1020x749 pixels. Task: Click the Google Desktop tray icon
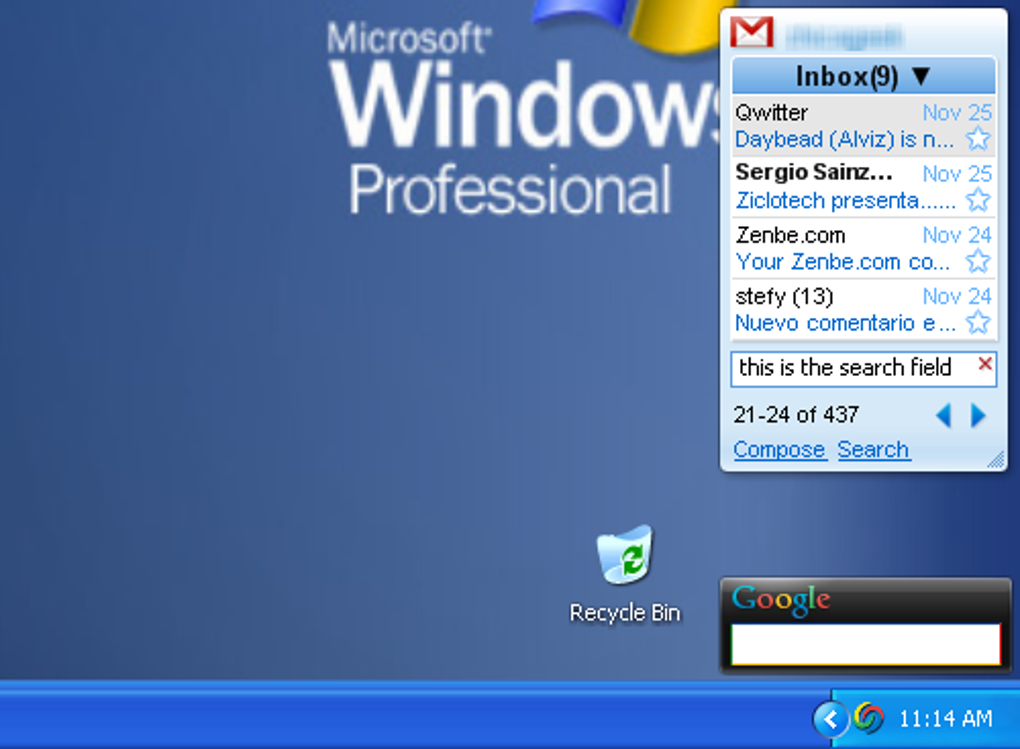click(868, 718)
